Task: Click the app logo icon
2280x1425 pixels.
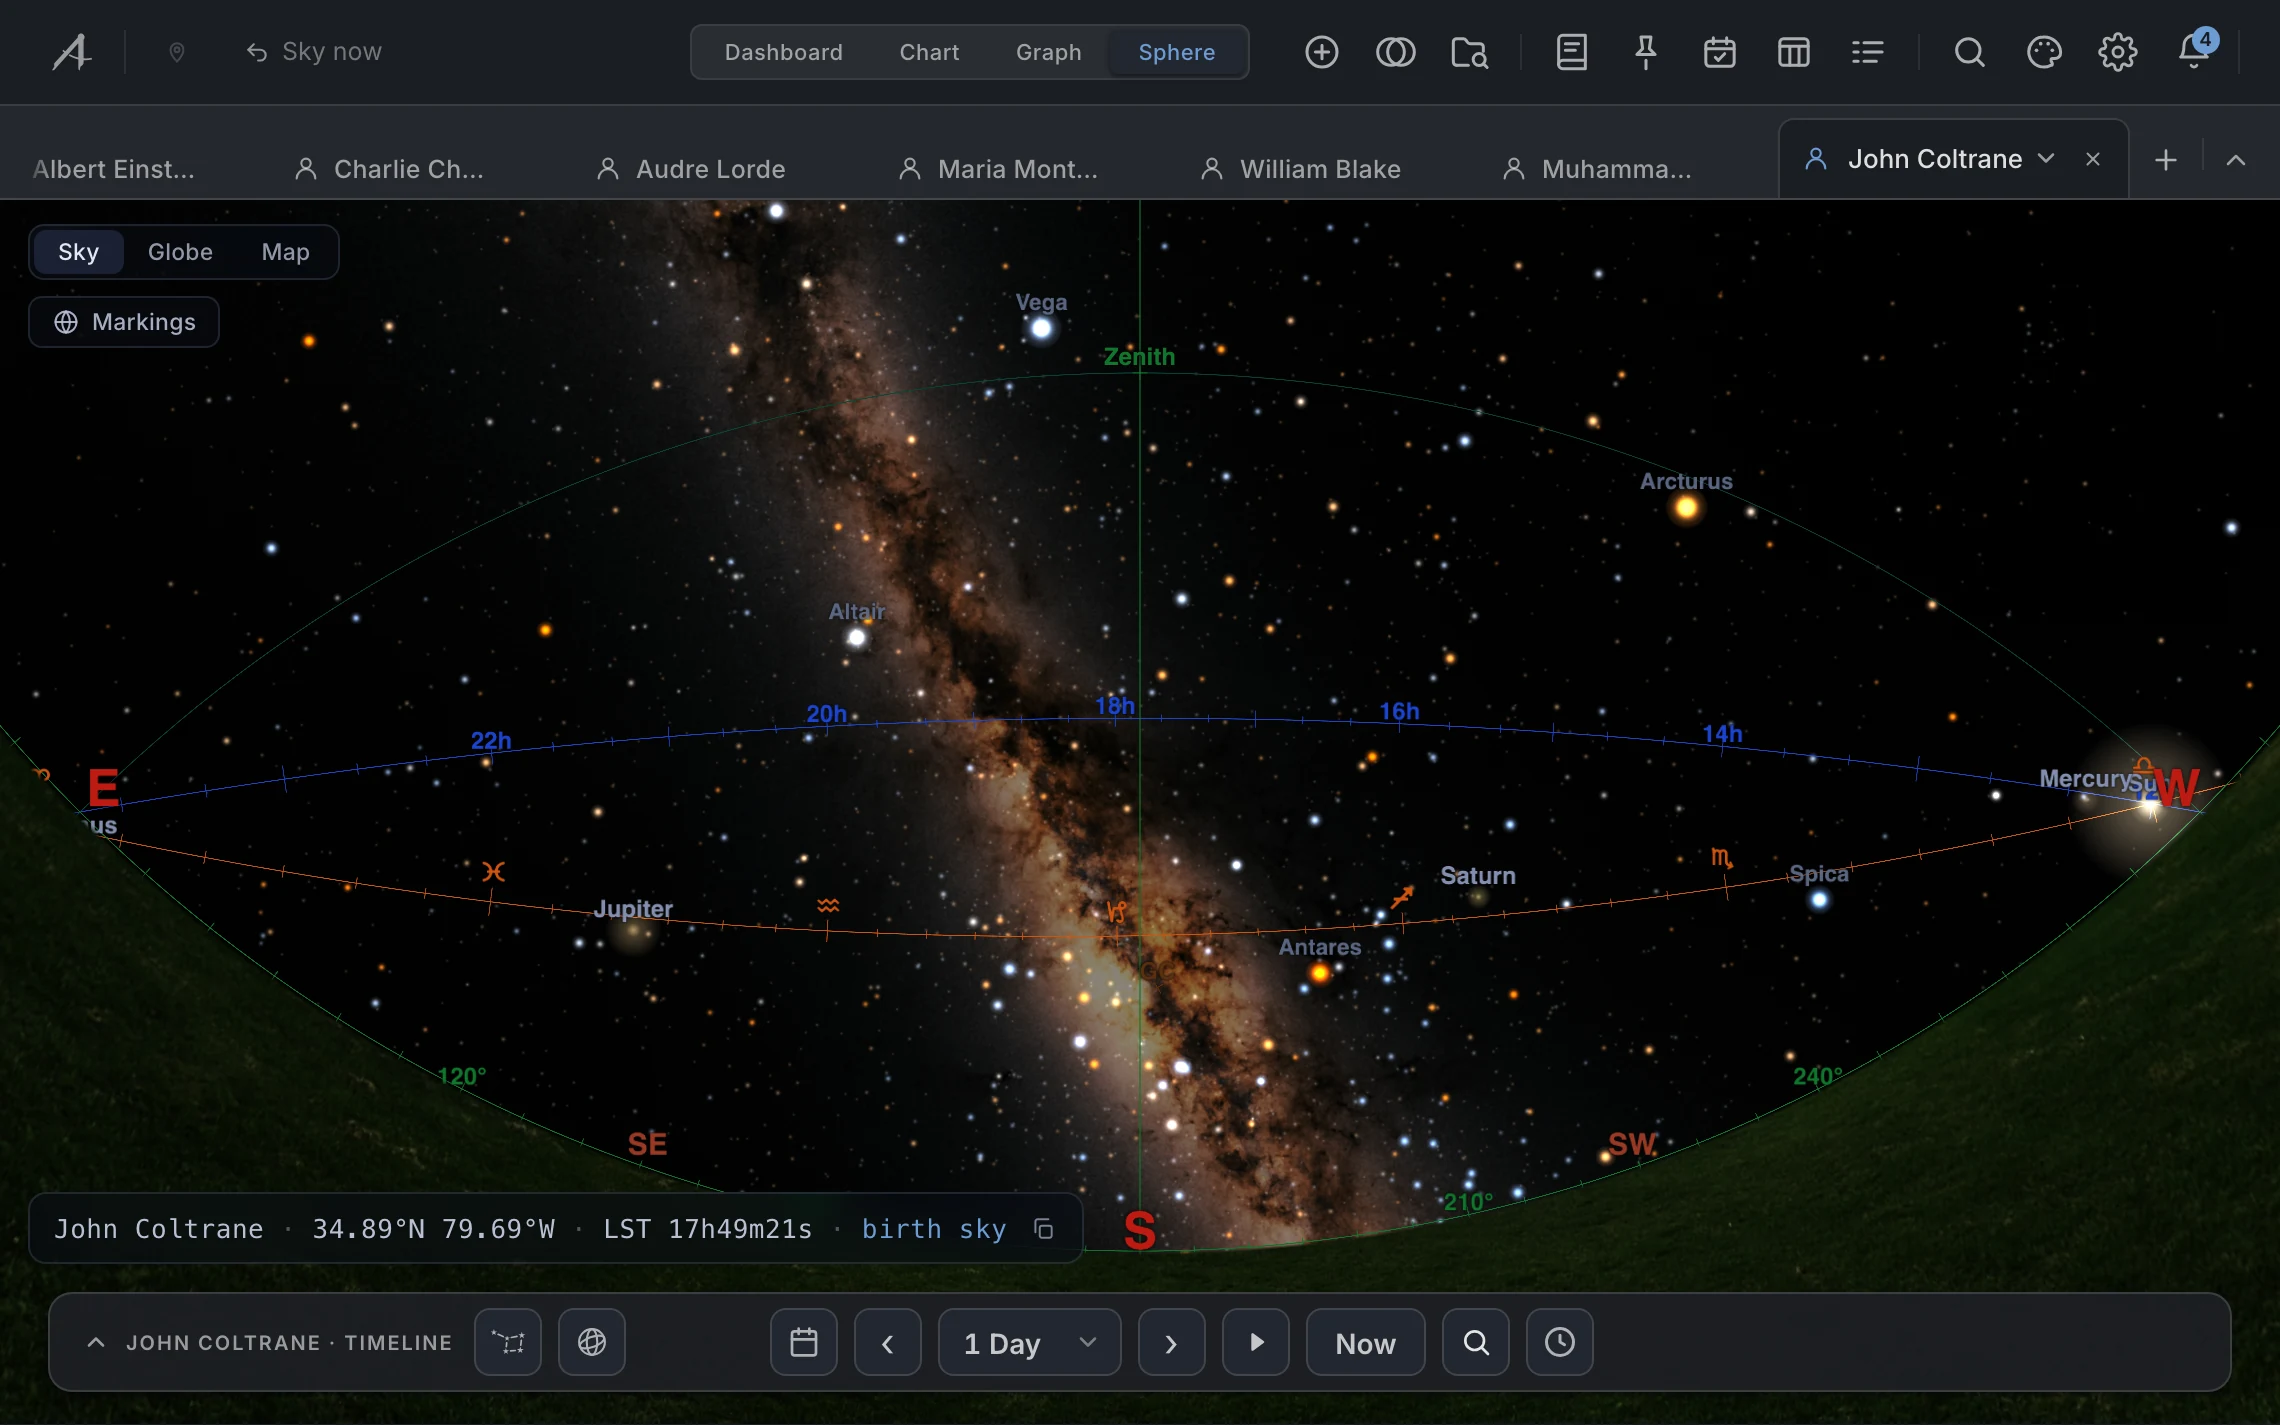Action: tap(72, 52)
